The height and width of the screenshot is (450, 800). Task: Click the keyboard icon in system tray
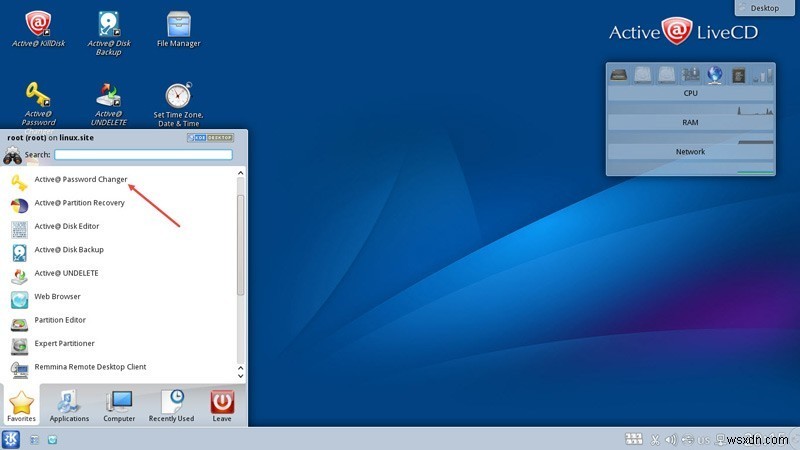[x=634, y=439]
